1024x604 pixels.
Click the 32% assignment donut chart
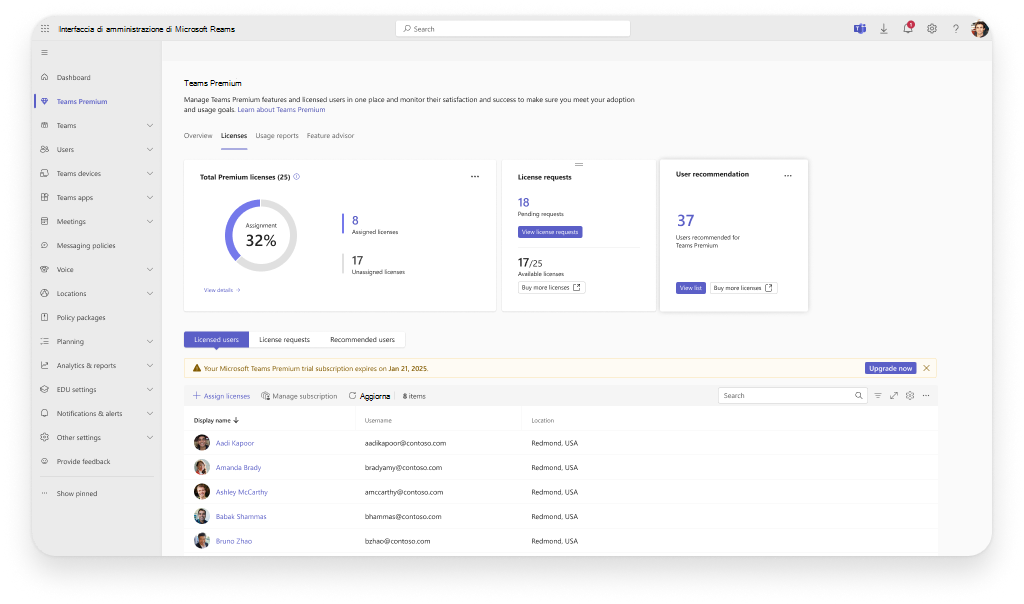click(261, 236)
